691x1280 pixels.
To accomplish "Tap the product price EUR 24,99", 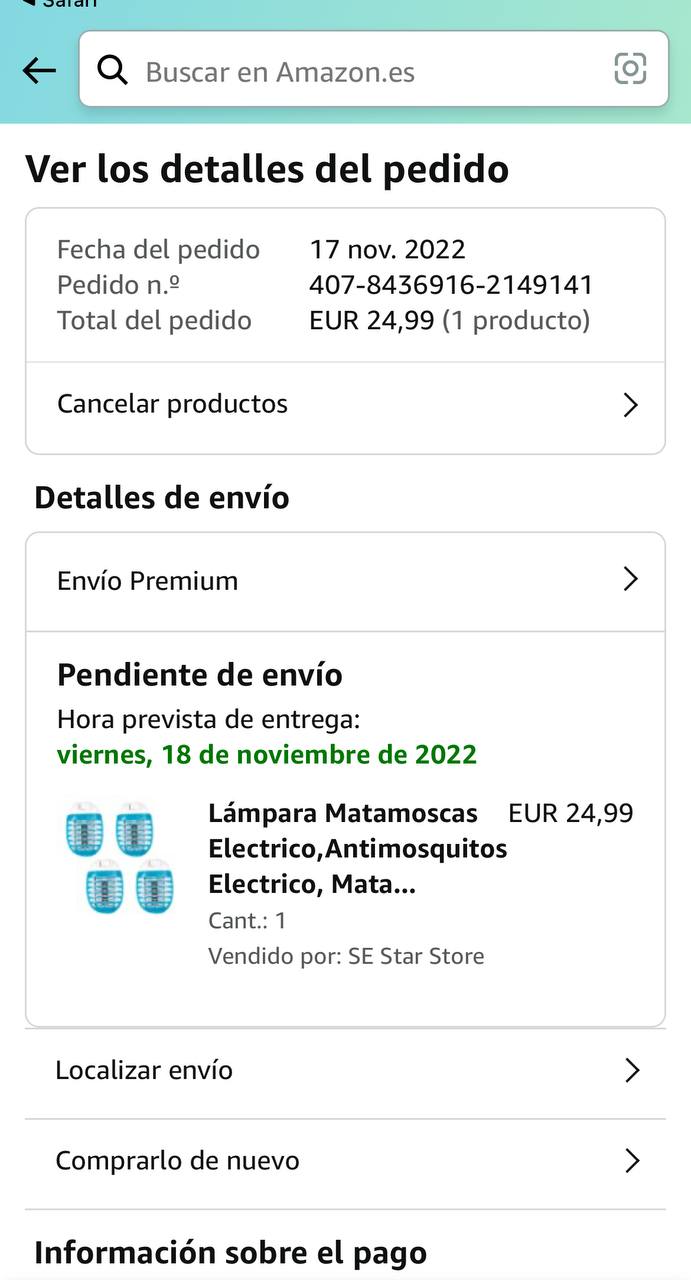I will click(x=571, y=813).
